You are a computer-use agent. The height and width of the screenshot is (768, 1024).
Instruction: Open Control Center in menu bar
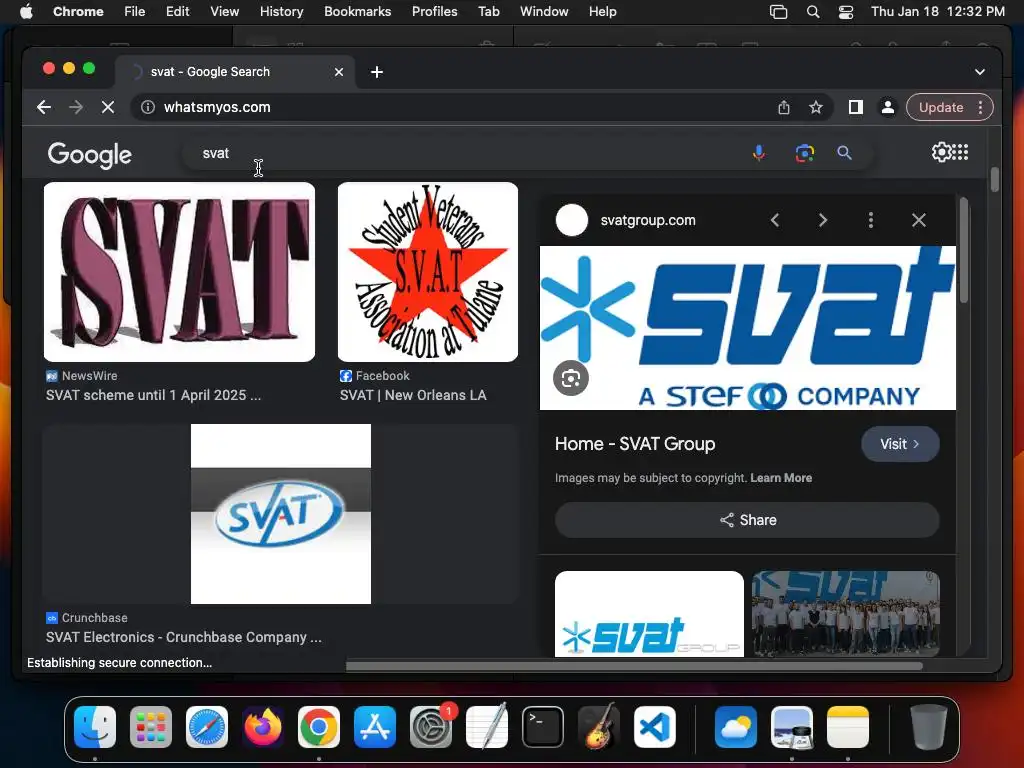tap(846, 11)
